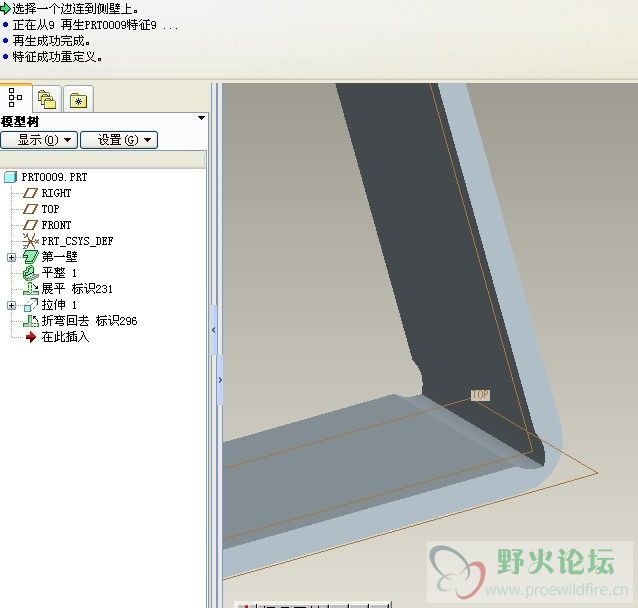Click the 模型树 panel dropdown arrow
The image size is (638, 608).
click(201, 118)
